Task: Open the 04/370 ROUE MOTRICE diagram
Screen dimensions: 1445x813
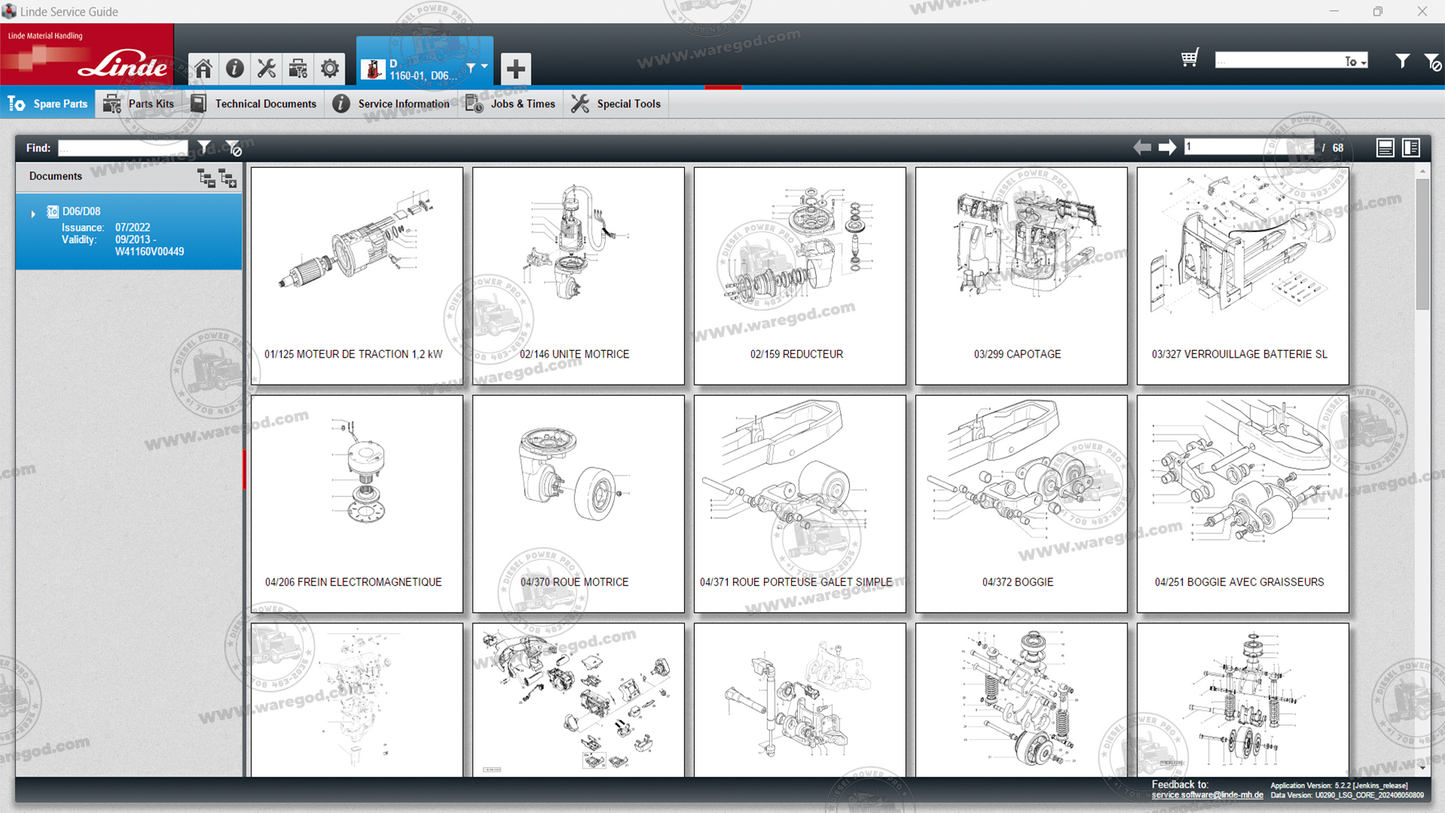Action: (578, 503)
